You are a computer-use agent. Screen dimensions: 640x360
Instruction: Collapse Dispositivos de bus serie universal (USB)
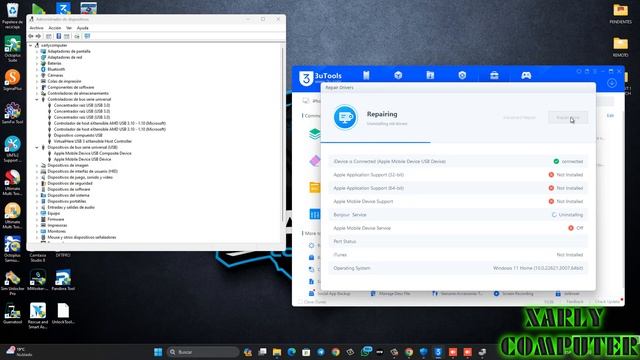click(x=37, y=147)
